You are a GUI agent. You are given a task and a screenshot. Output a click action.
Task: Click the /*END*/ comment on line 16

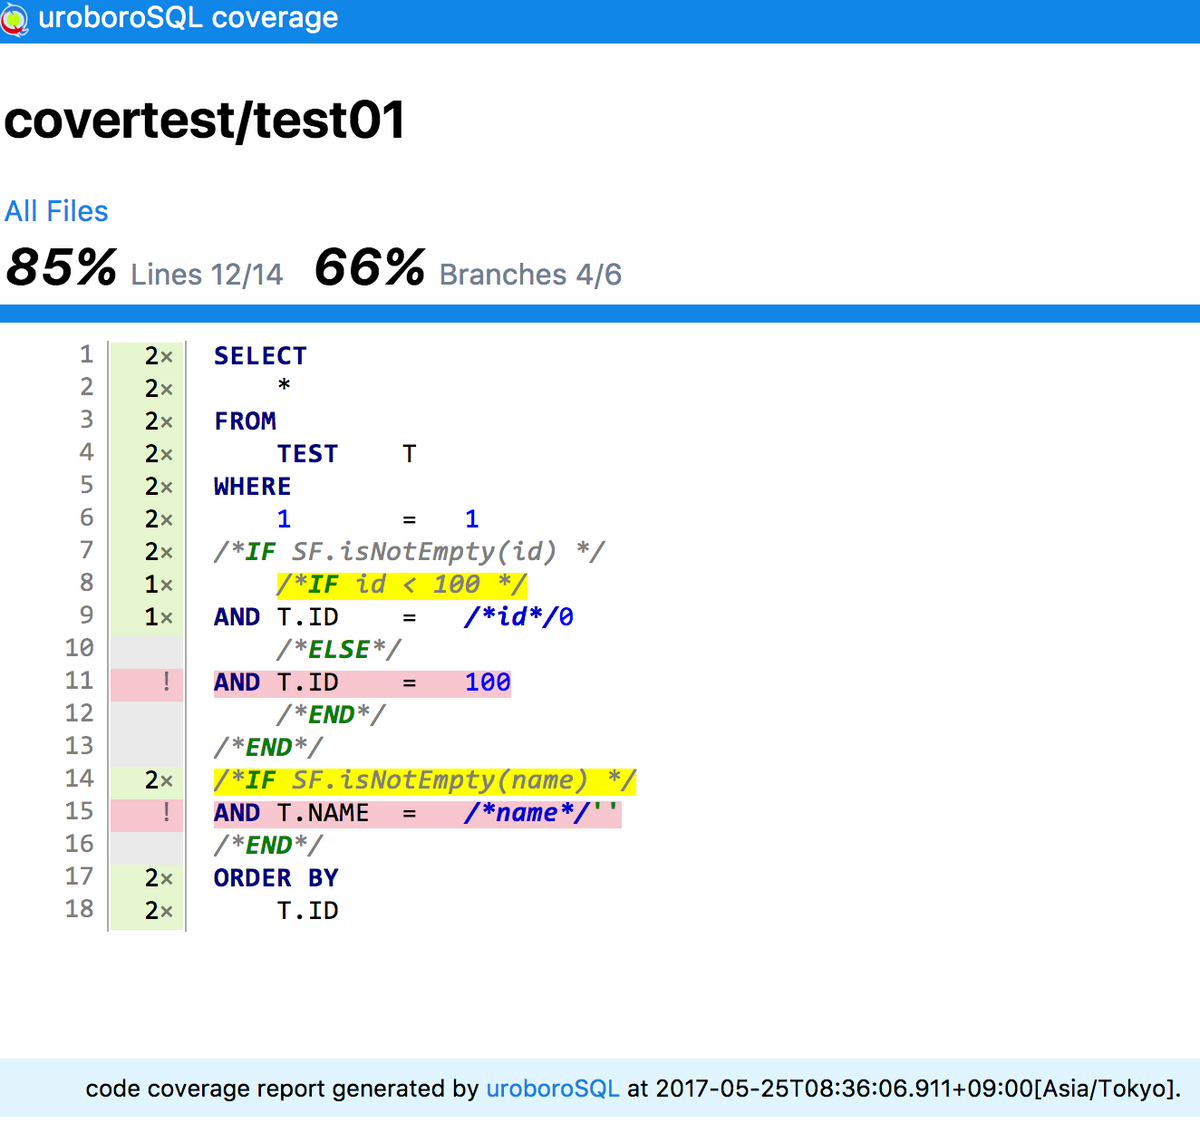pyautogui.click(x=268, y=846)
